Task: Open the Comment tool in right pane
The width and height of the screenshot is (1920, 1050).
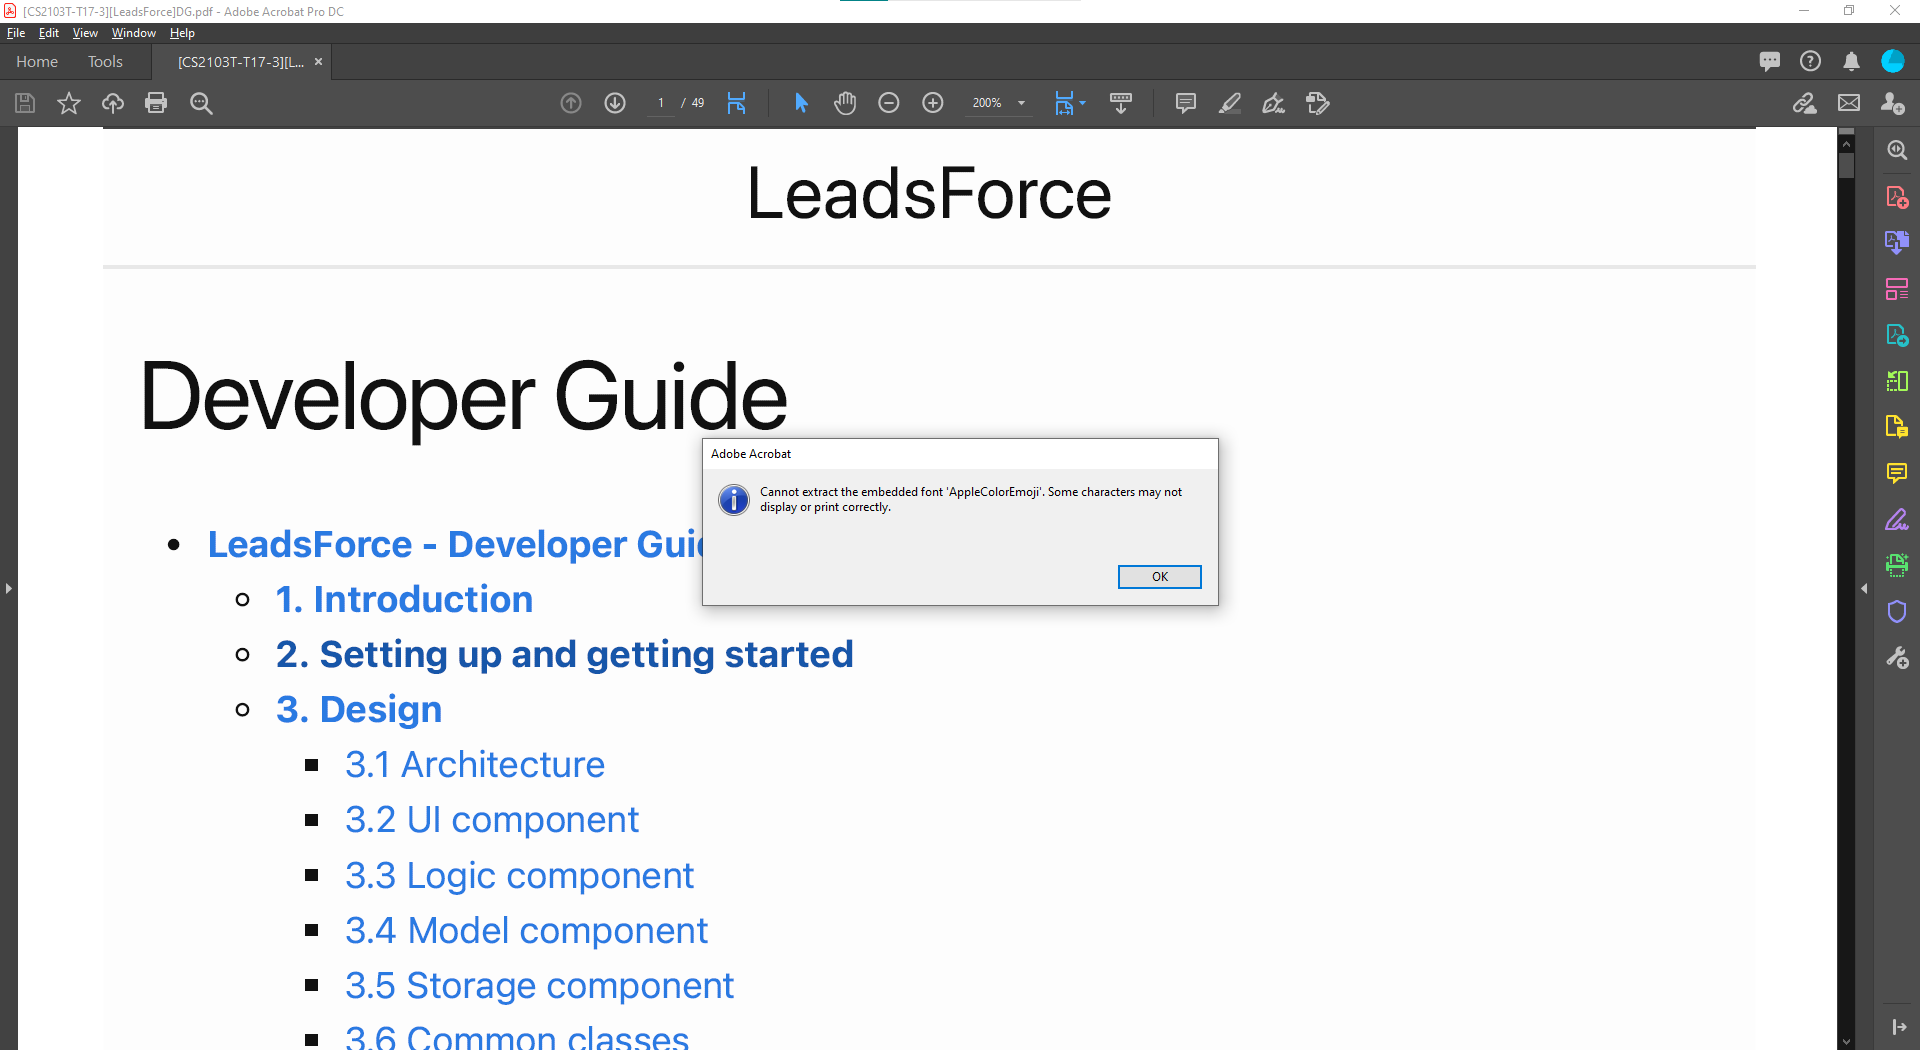Action: tap(1897, 473)
